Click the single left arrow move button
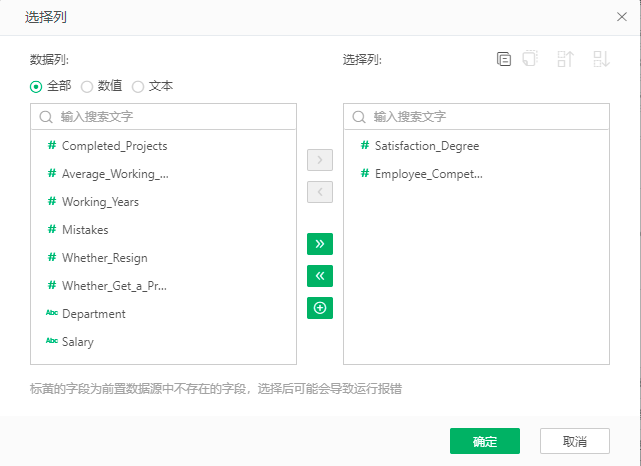The width and height of the screenshot is (641, 466). point(320,192)
